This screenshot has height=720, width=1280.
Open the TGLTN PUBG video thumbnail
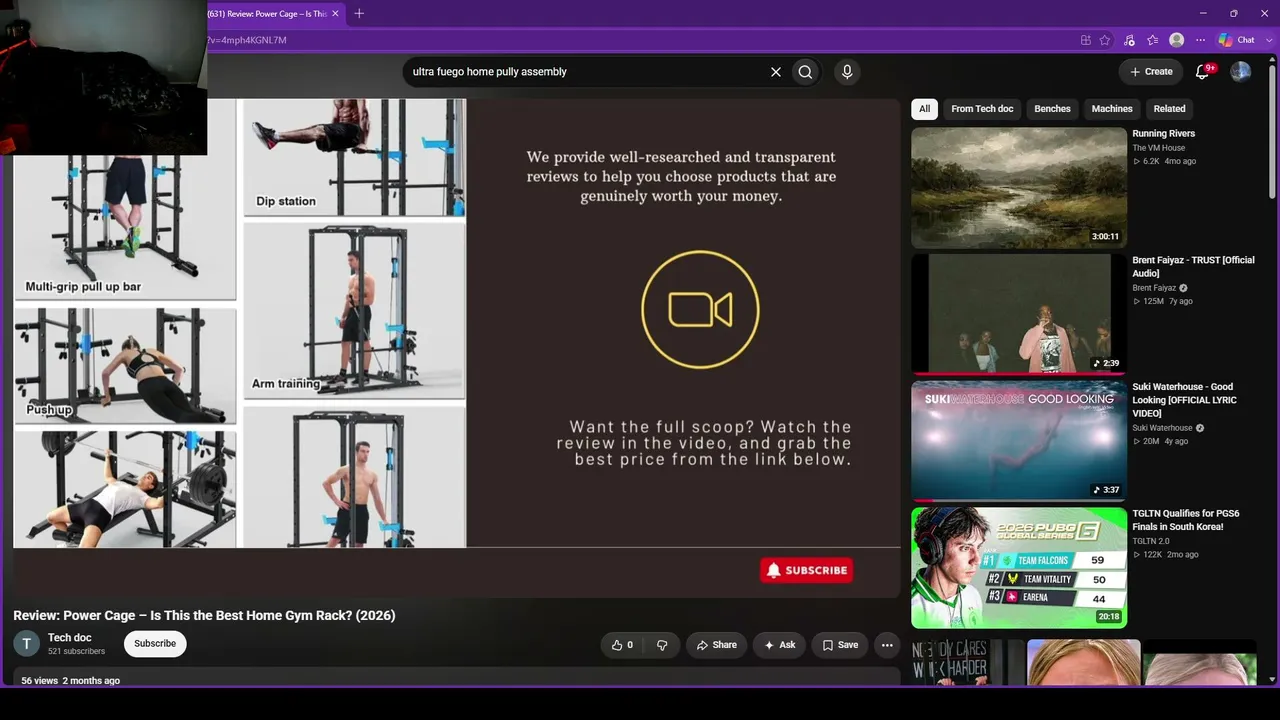point(1018,568)
